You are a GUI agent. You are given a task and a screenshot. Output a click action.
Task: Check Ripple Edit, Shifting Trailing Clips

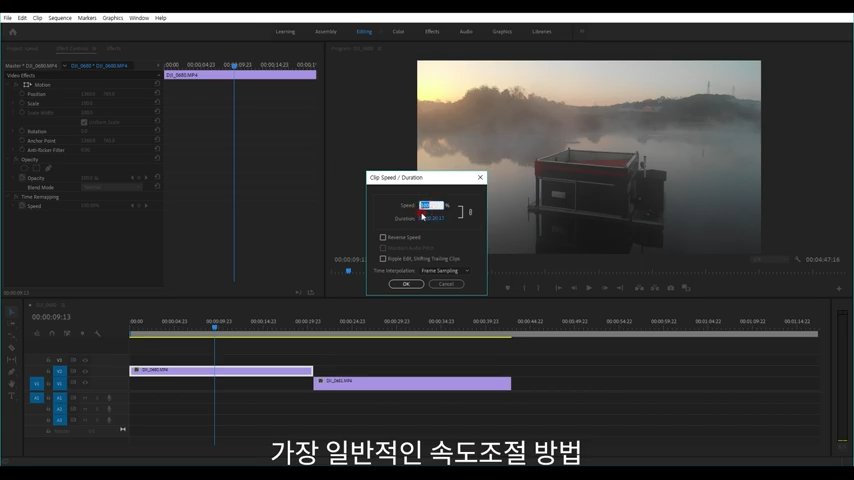(x=383, y=258)
